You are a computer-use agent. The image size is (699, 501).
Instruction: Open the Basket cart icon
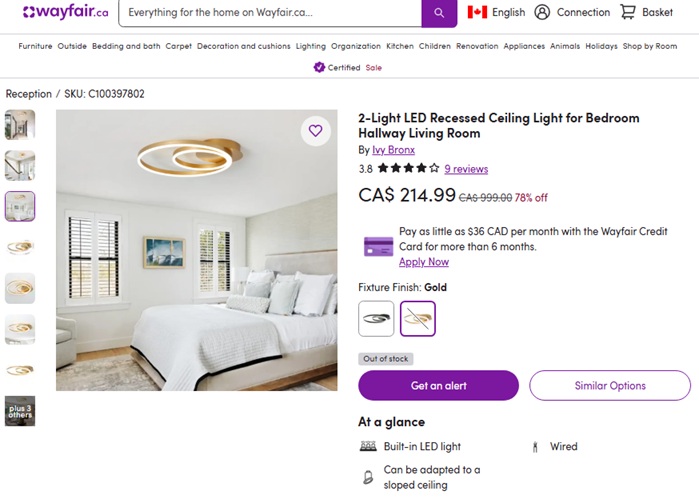[628, 12]
